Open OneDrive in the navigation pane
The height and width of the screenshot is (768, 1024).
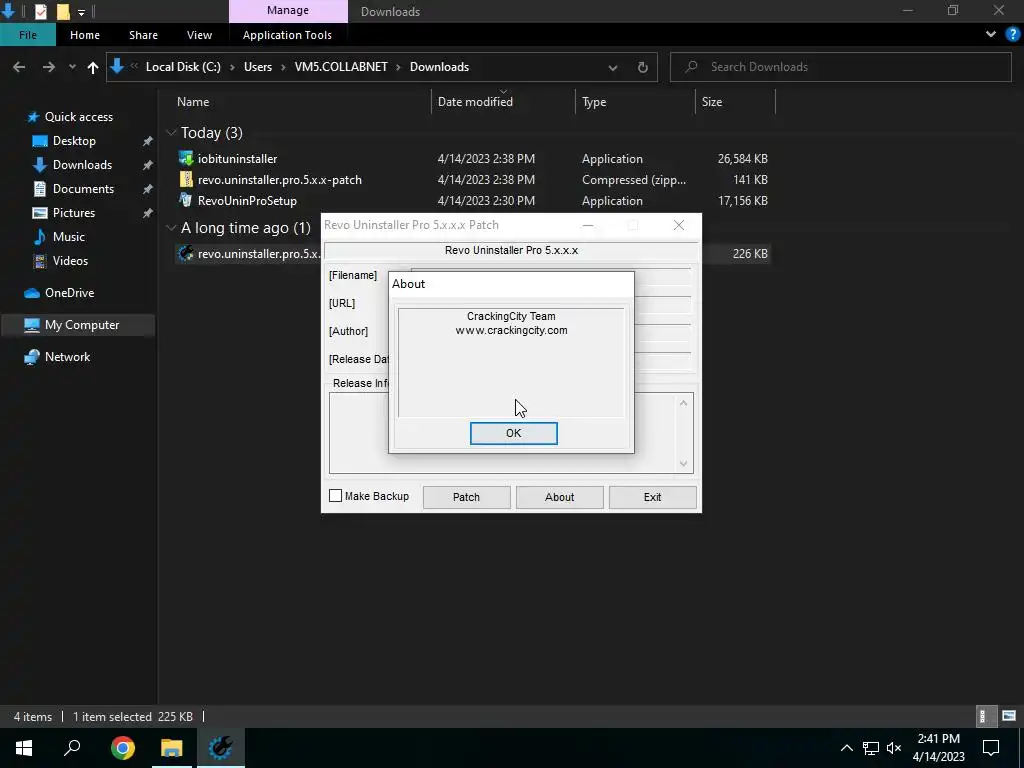pyautogui.click(x=69, y=293)
